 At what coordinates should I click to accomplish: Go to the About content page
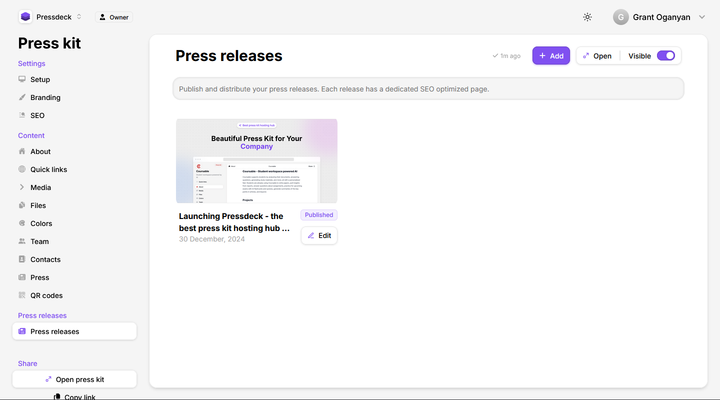click(40, 152)
